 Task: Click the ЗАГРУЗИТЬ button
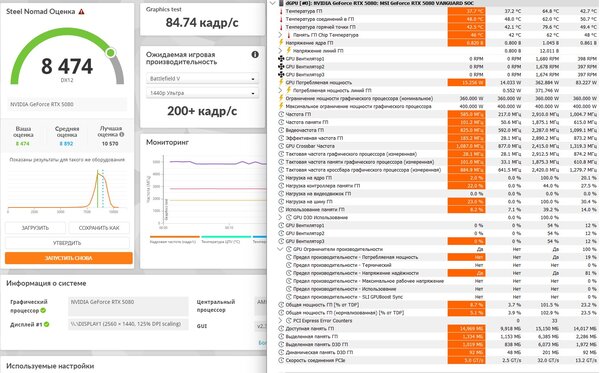[35, 228]
